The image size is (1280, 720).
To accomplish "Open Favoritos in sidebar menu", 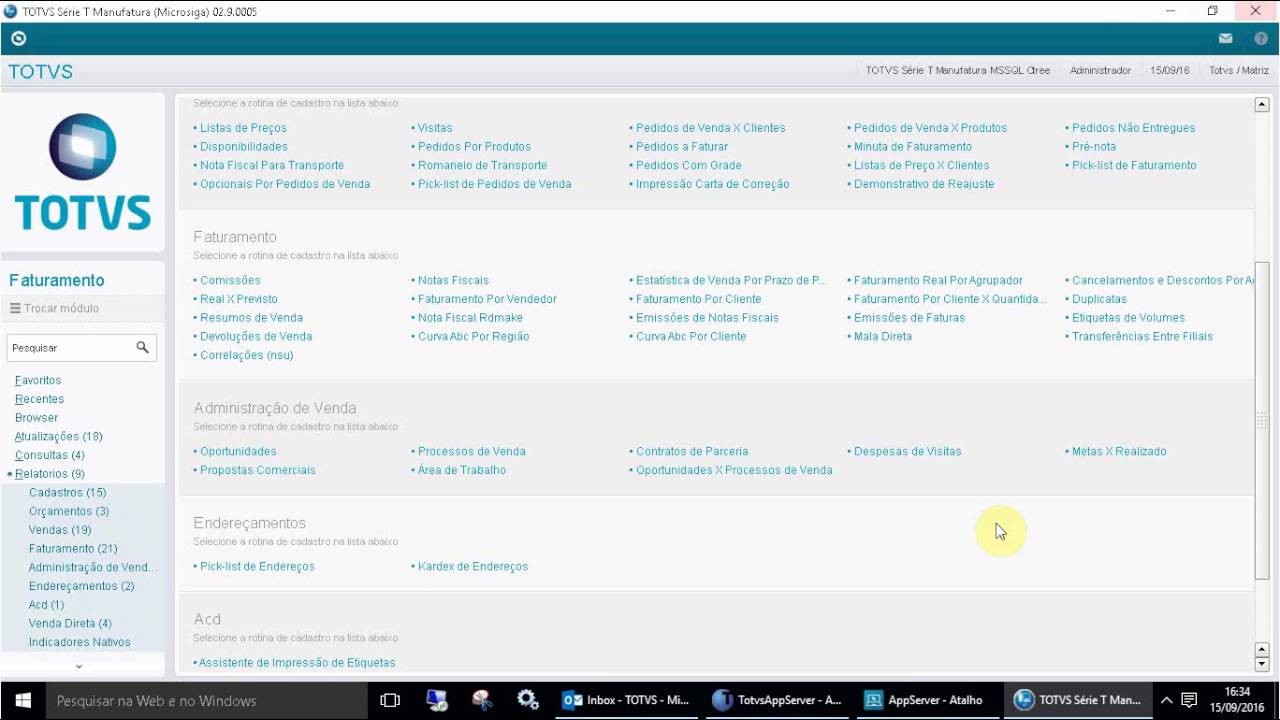I will tap(38, 380).
